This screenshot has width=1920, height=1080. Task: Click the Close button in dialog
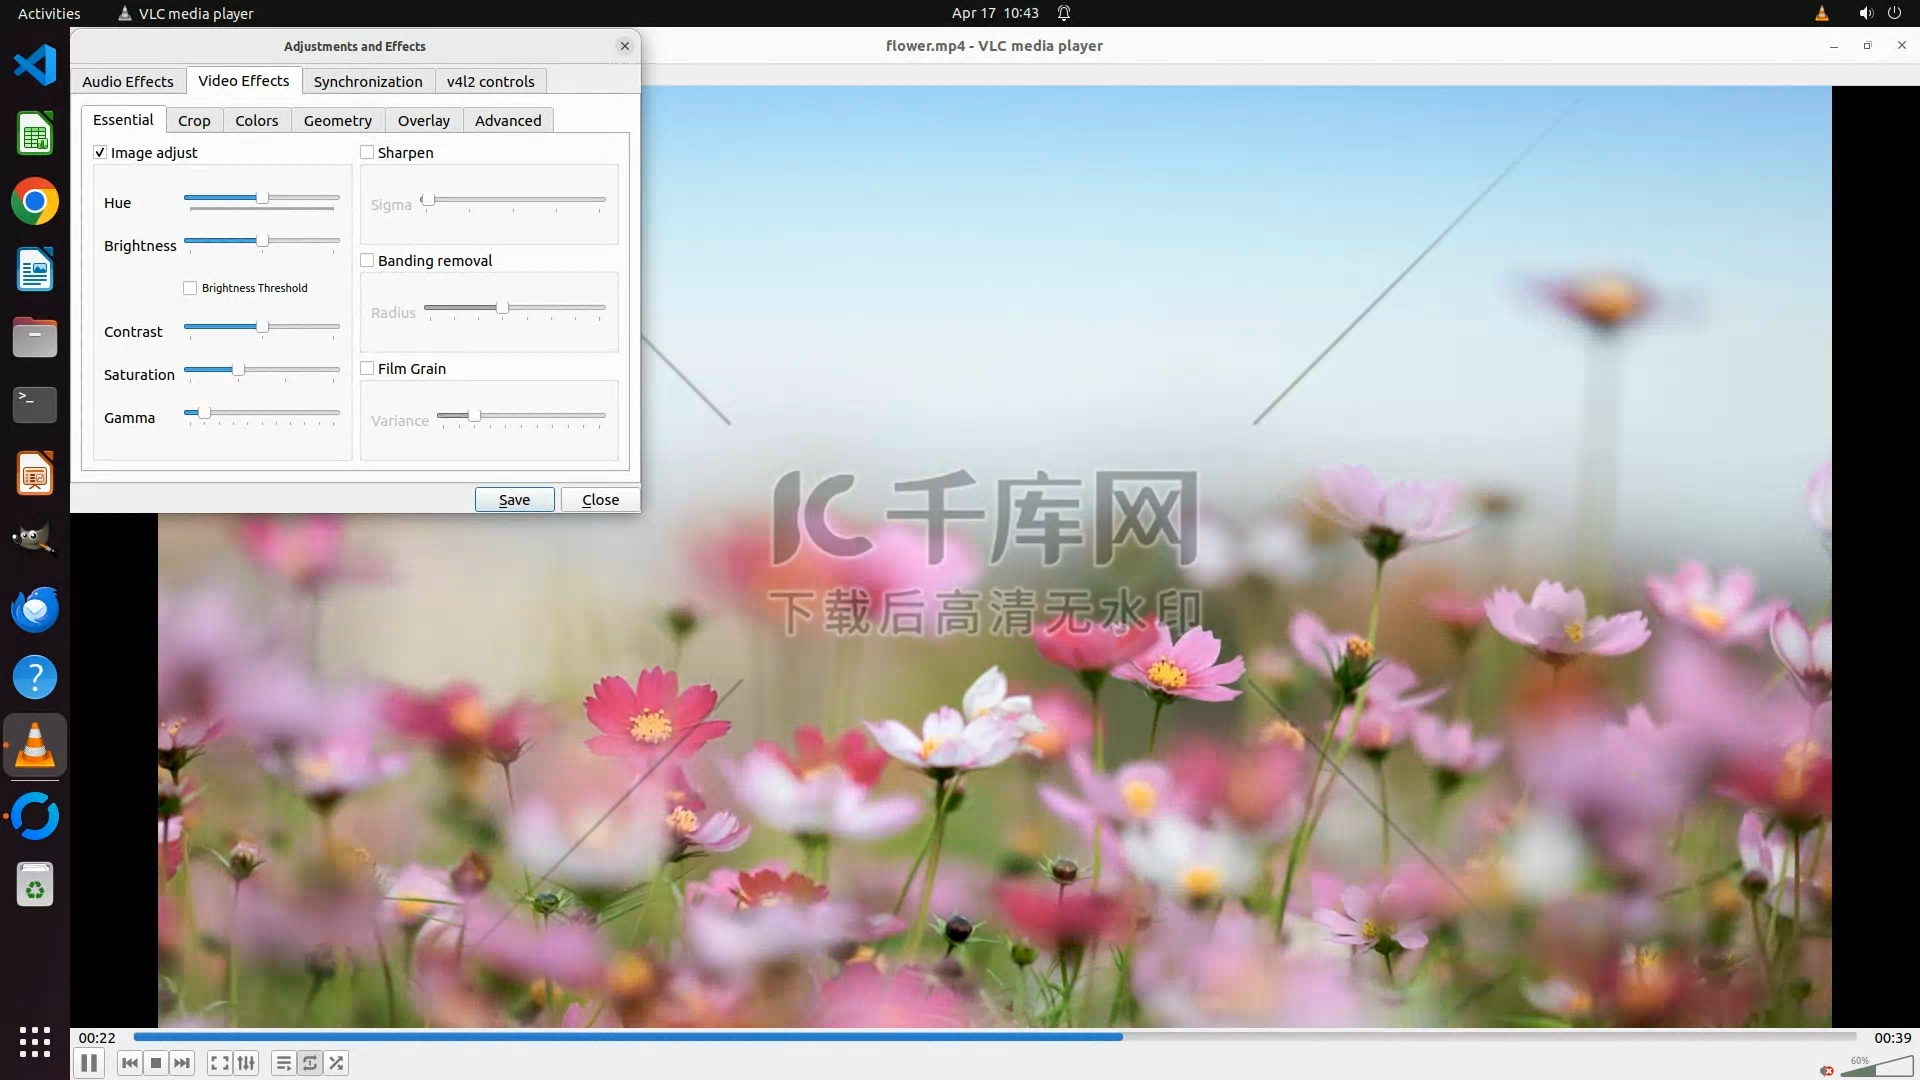coord(600,499)
